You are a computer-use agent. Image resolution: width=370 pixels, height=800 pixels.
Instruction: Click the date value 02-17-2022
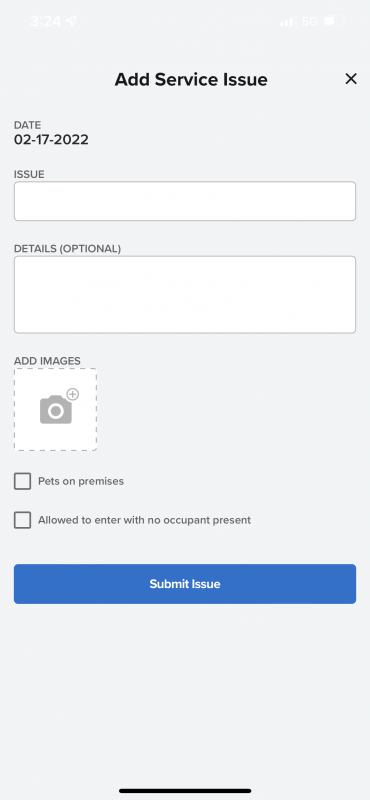tap(51, 140)
